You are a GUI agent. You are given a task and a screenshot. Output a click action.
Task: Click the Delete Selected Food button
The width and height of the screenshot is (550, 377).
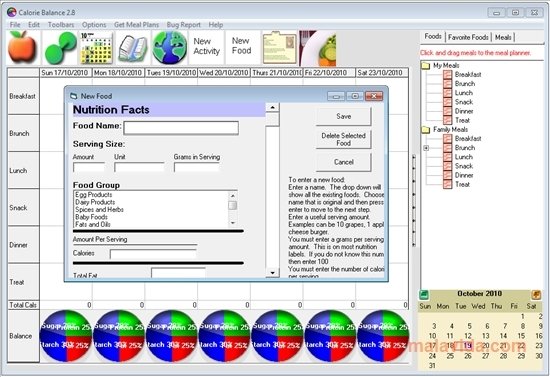click(343, 140)
